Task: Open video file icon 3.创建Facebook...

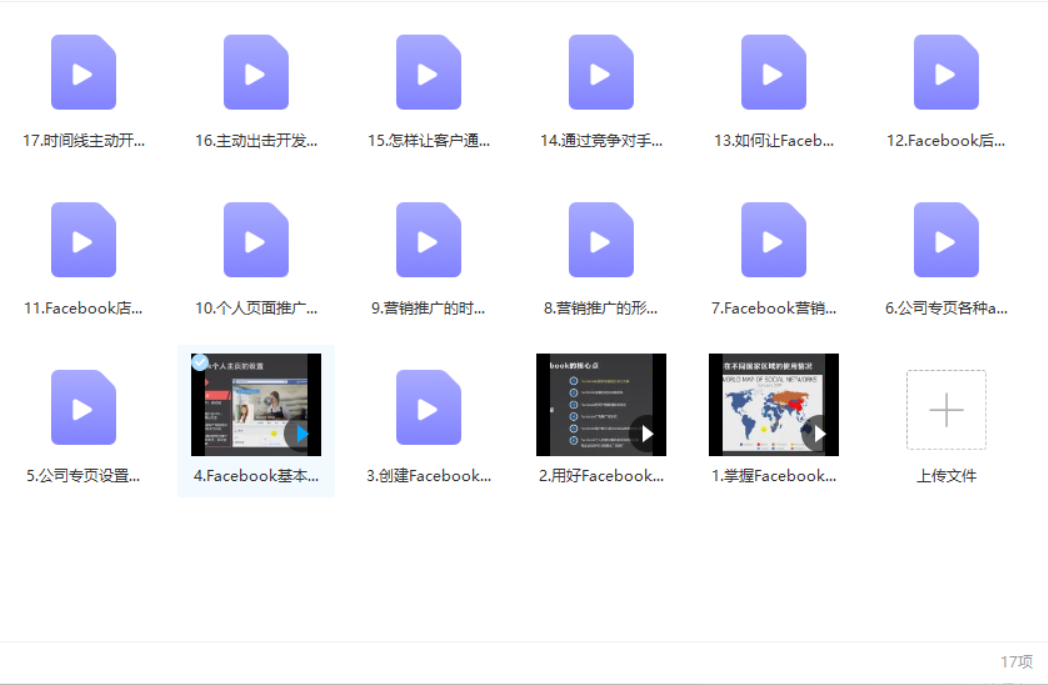Action: (428, 408)
